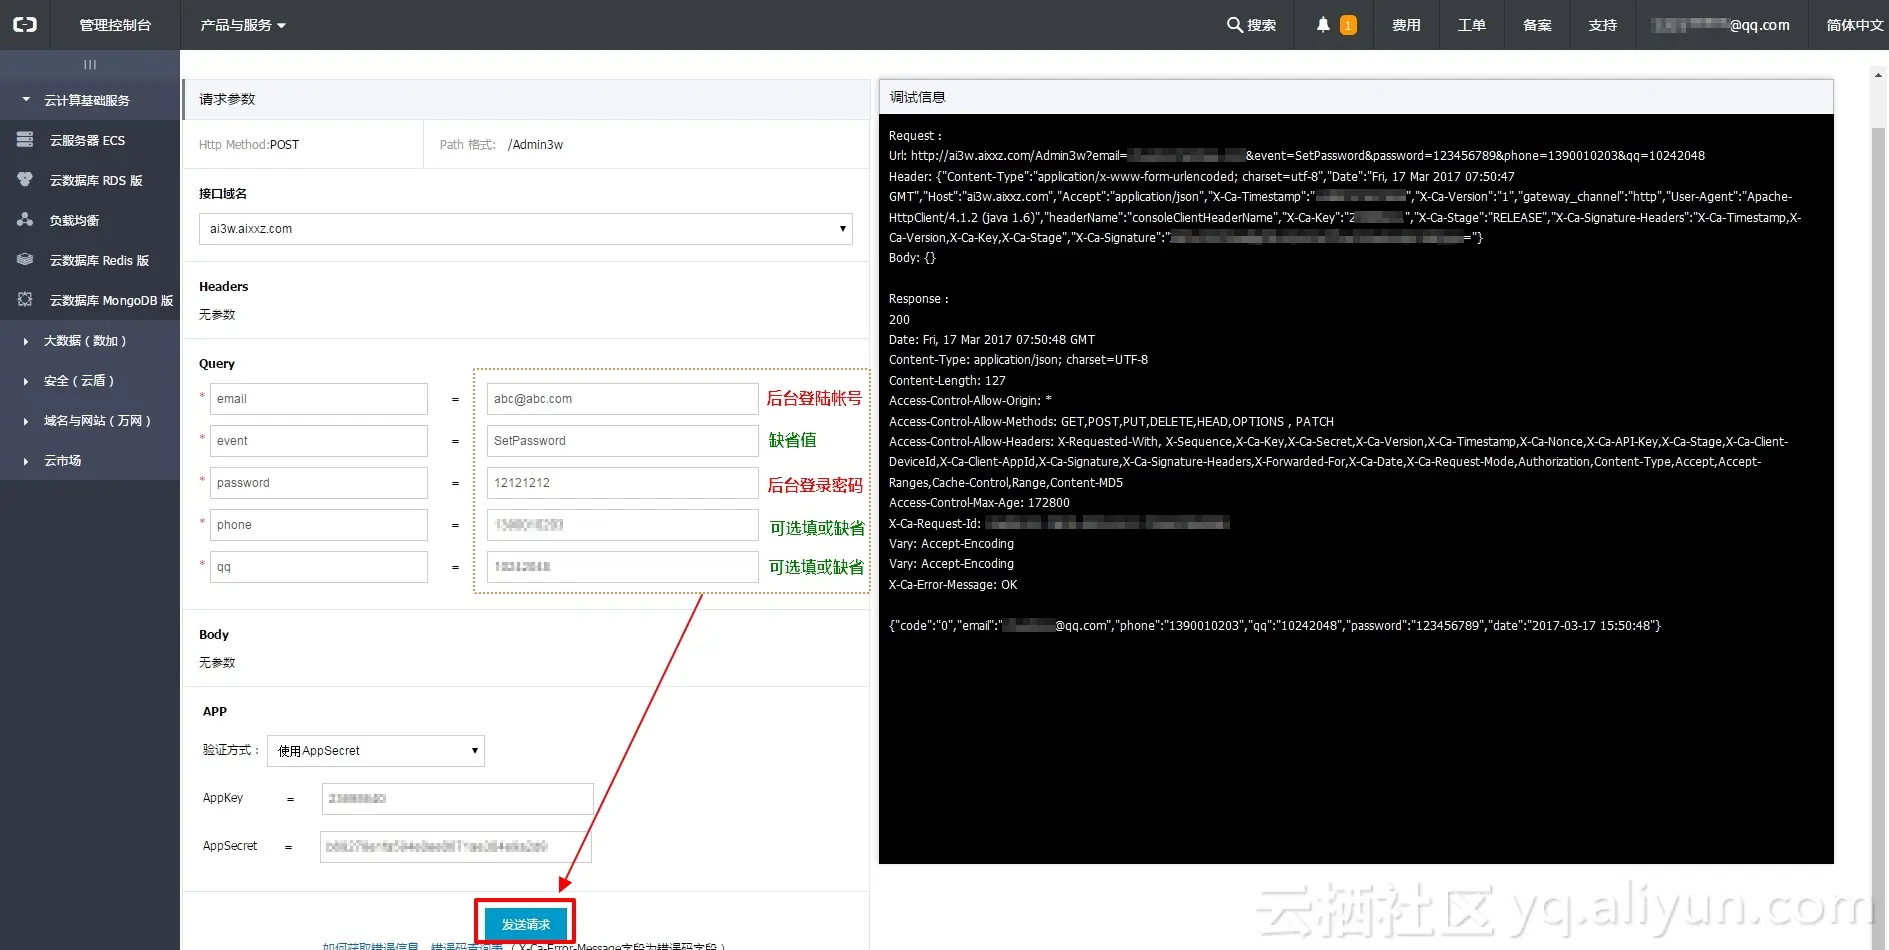1889x950 pixels.
Task: Expand the 域名与网站（万网） section
Action: (90, 421)
